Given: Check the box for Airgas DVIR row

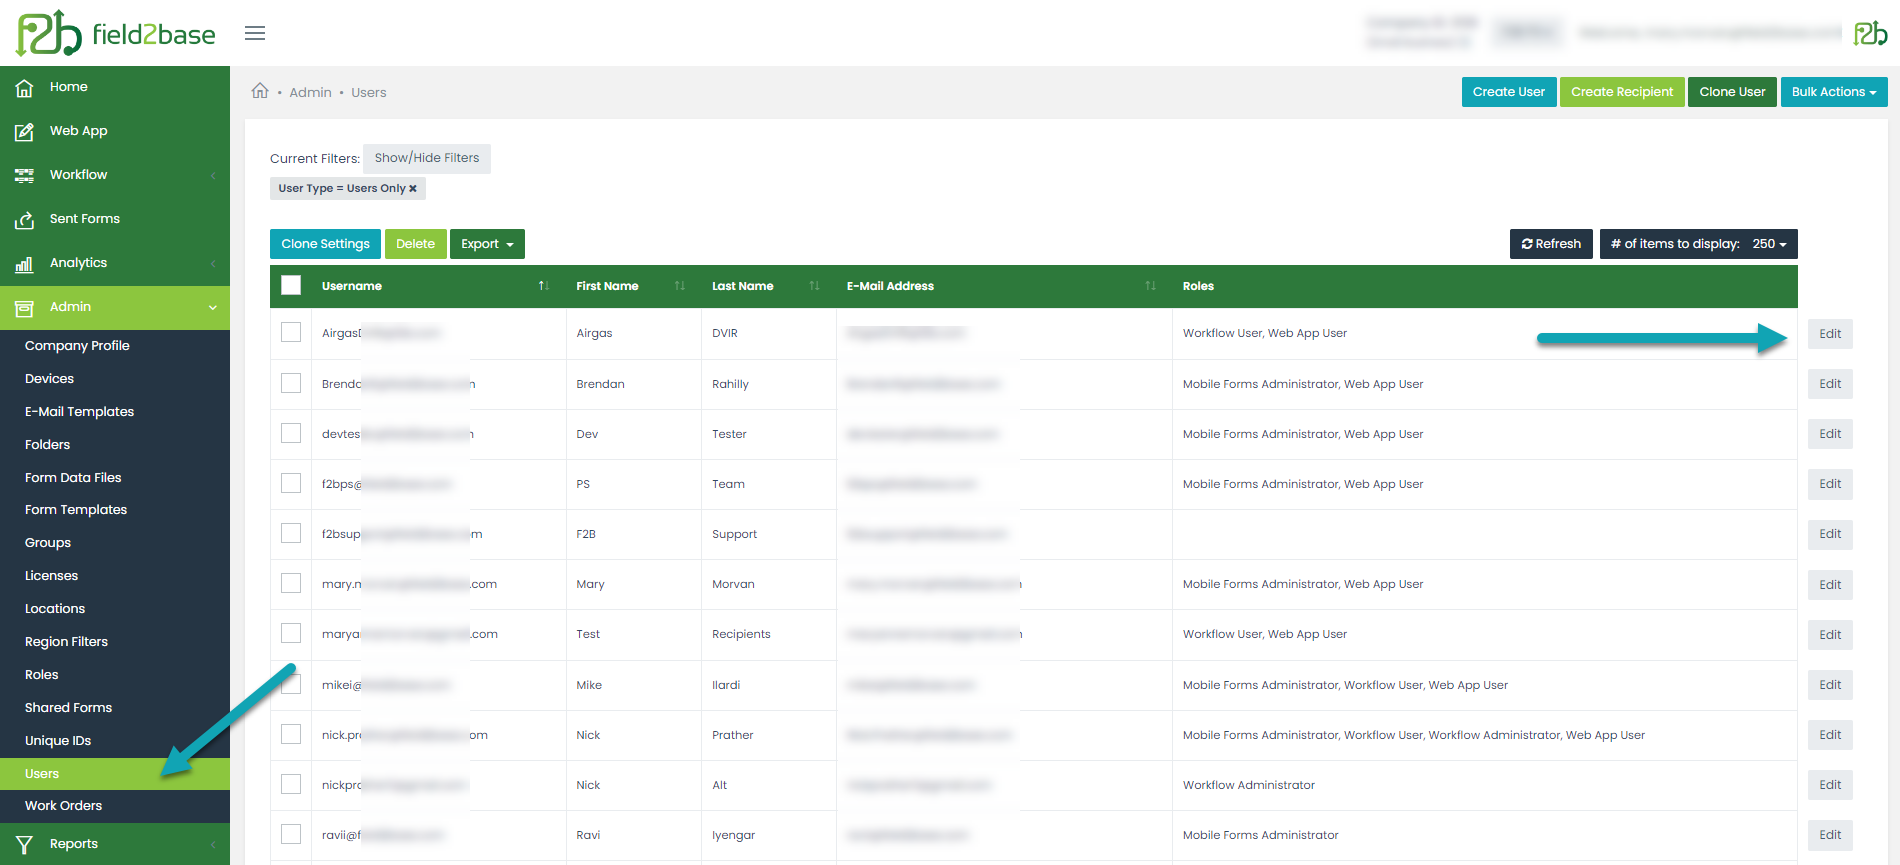Looking at the screenshot, I should coord(291,332).
